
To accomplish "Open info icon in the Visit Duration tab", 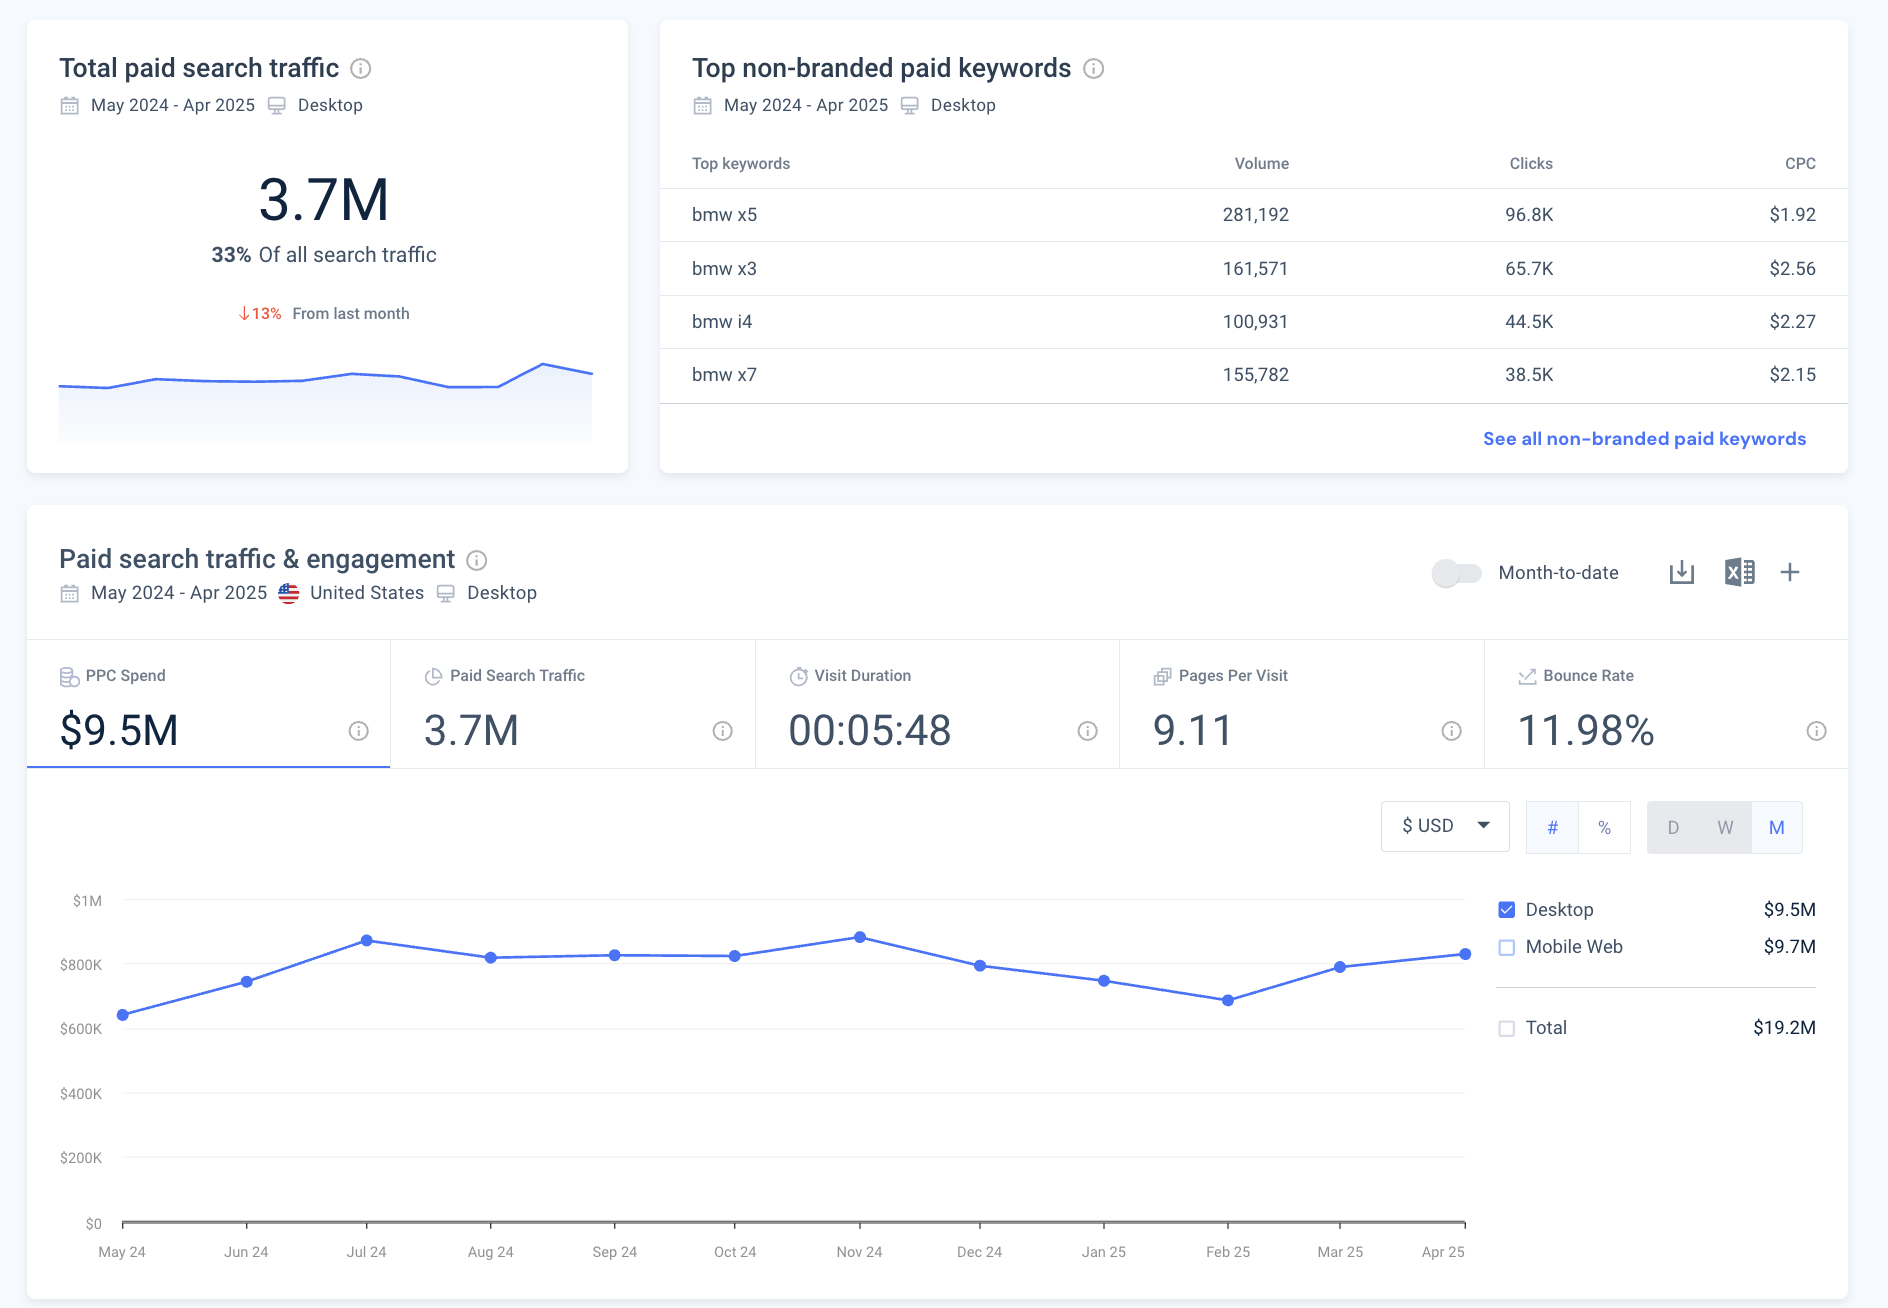I will (1087, 731).
